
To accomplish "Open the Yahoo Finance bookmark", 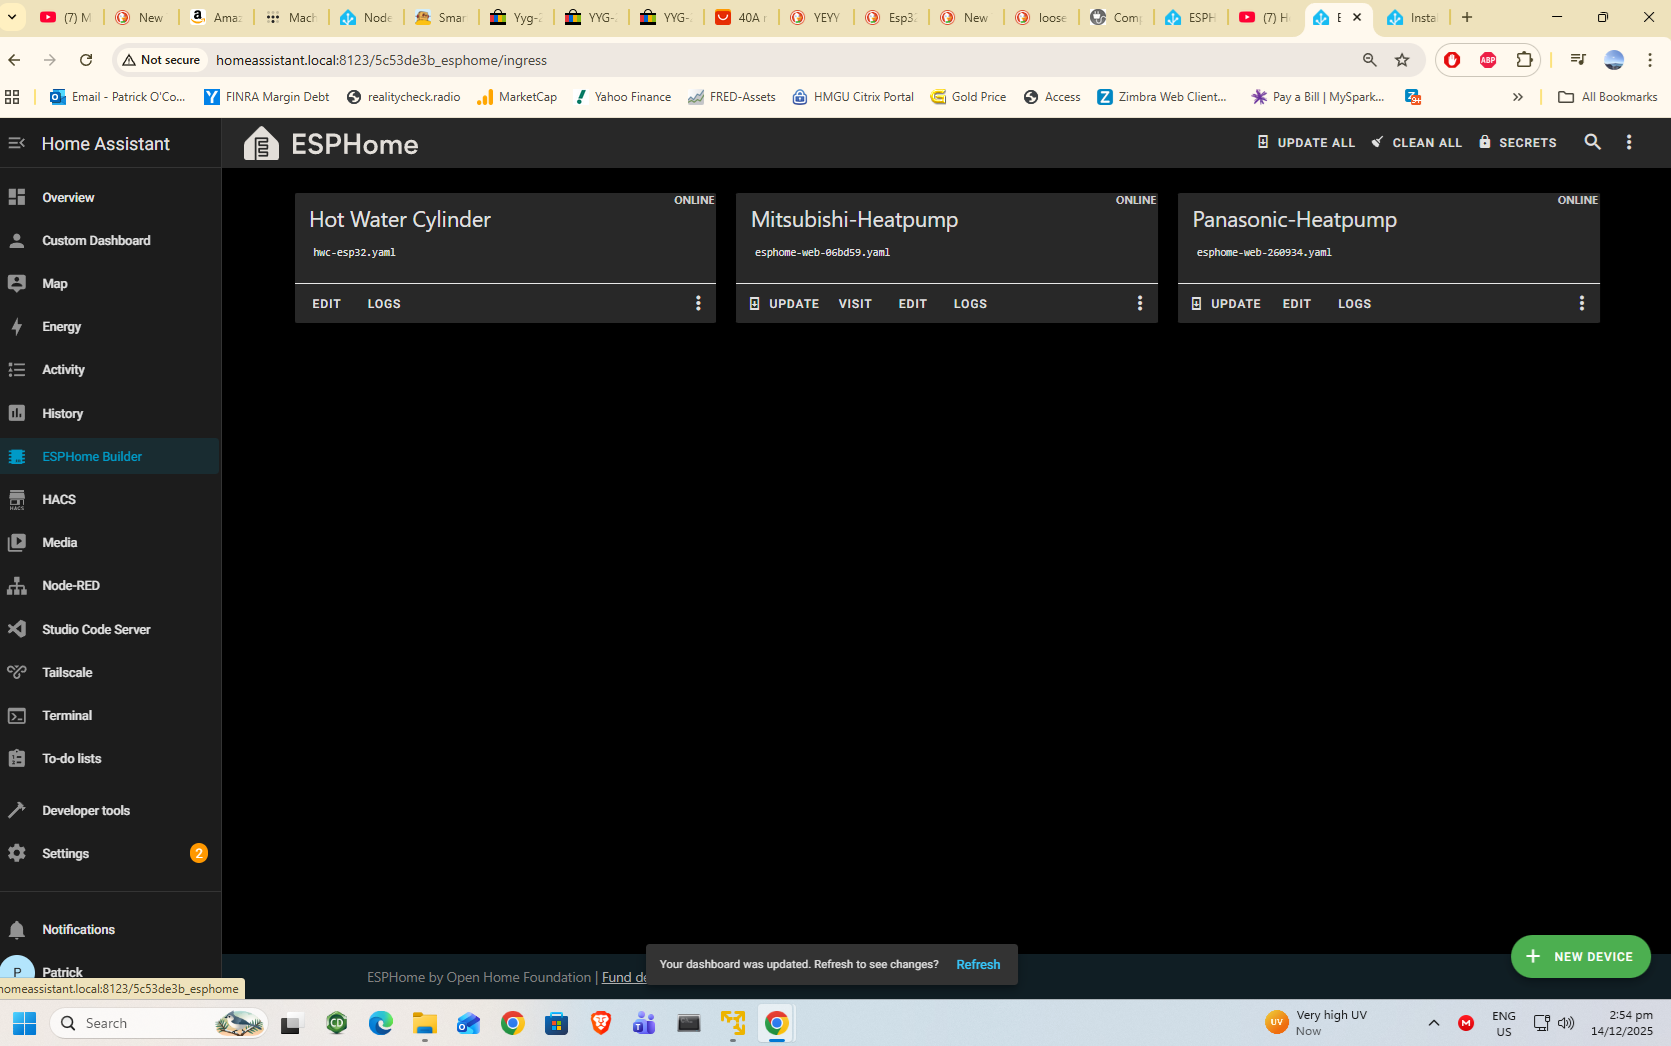I will pos(622,97).
